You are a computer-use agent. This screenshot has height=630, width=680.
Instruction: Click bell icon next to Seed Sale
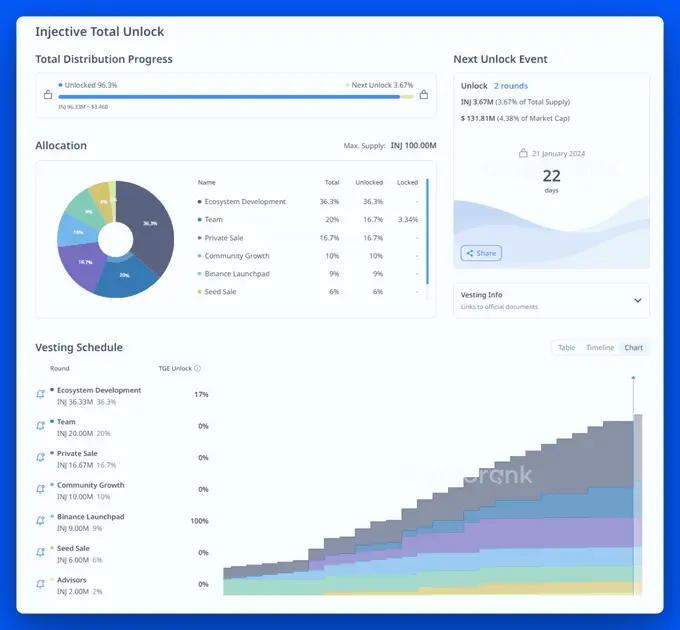click(x=40, y=552)
